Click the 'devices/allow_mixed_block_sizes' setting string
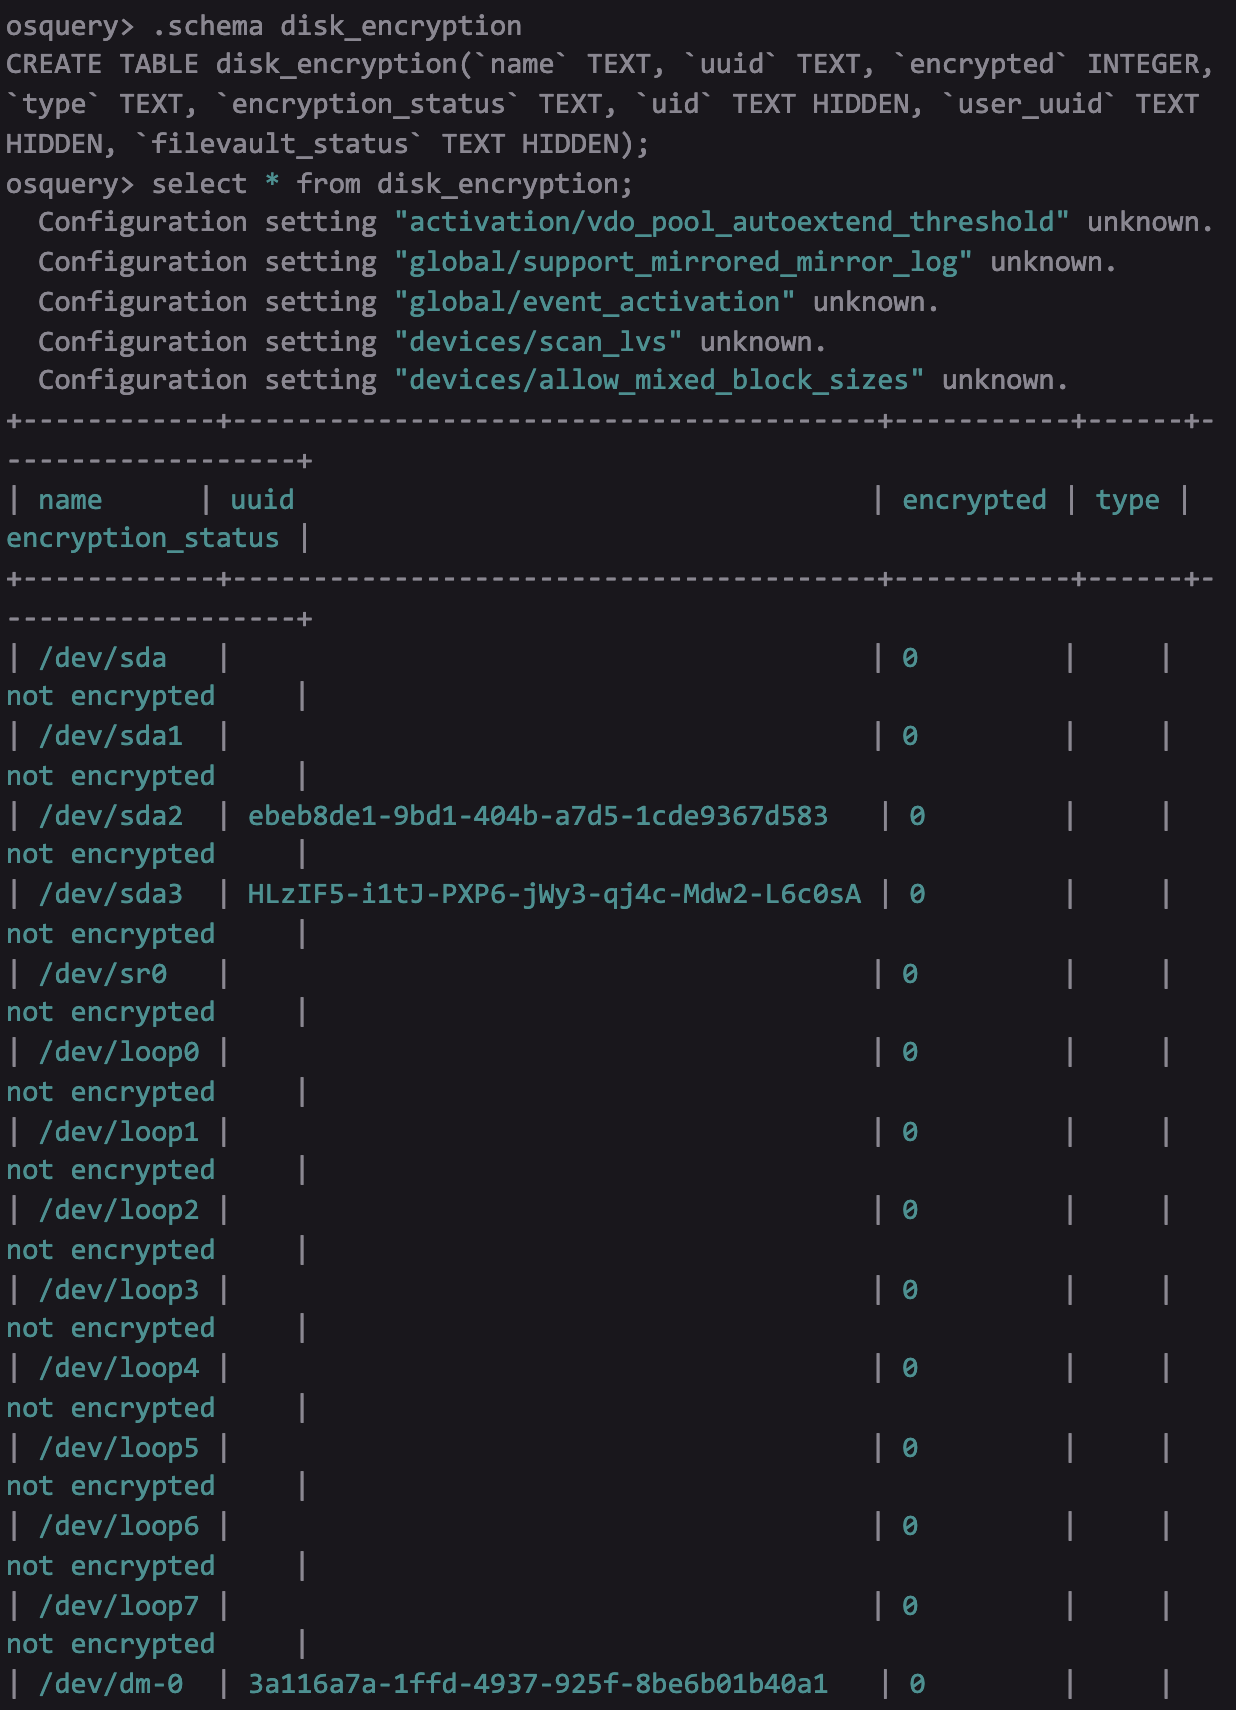 pos(659,380)
